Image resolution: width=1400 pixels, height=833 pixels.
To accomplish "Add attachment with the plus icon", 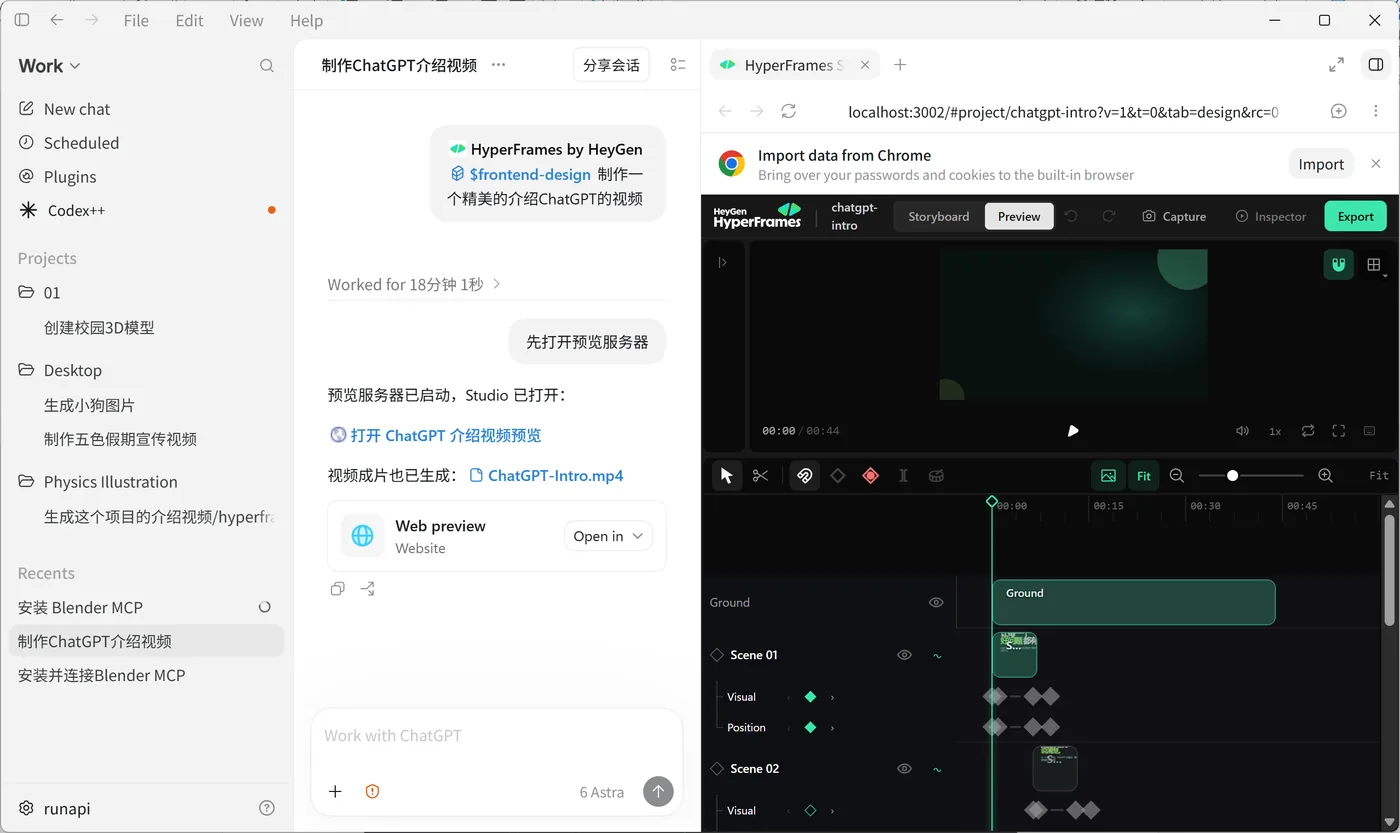I will pos(335,791).
